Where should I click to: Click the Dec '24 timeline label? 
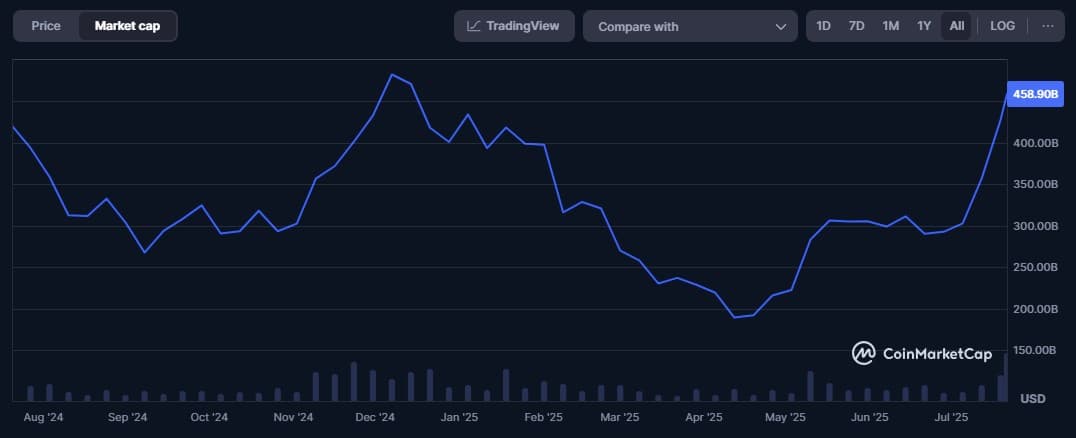[375, 417]
